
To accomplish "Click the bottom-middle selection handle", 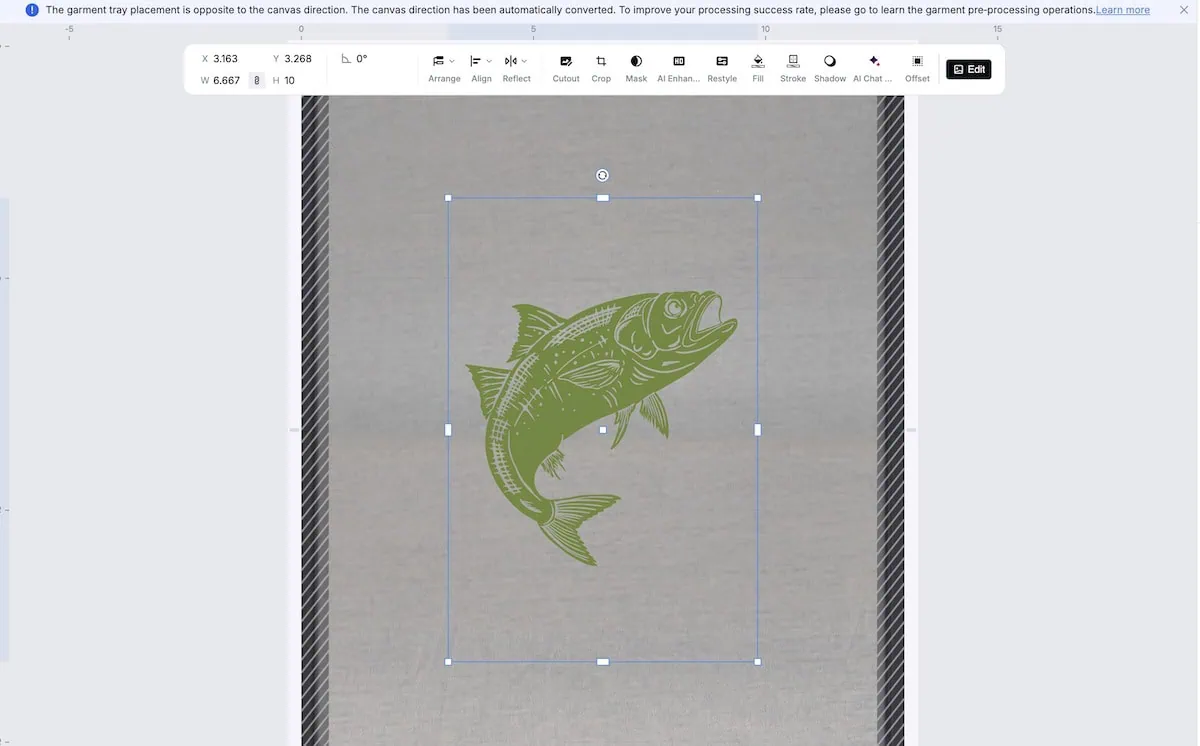I will click(603, 661).
